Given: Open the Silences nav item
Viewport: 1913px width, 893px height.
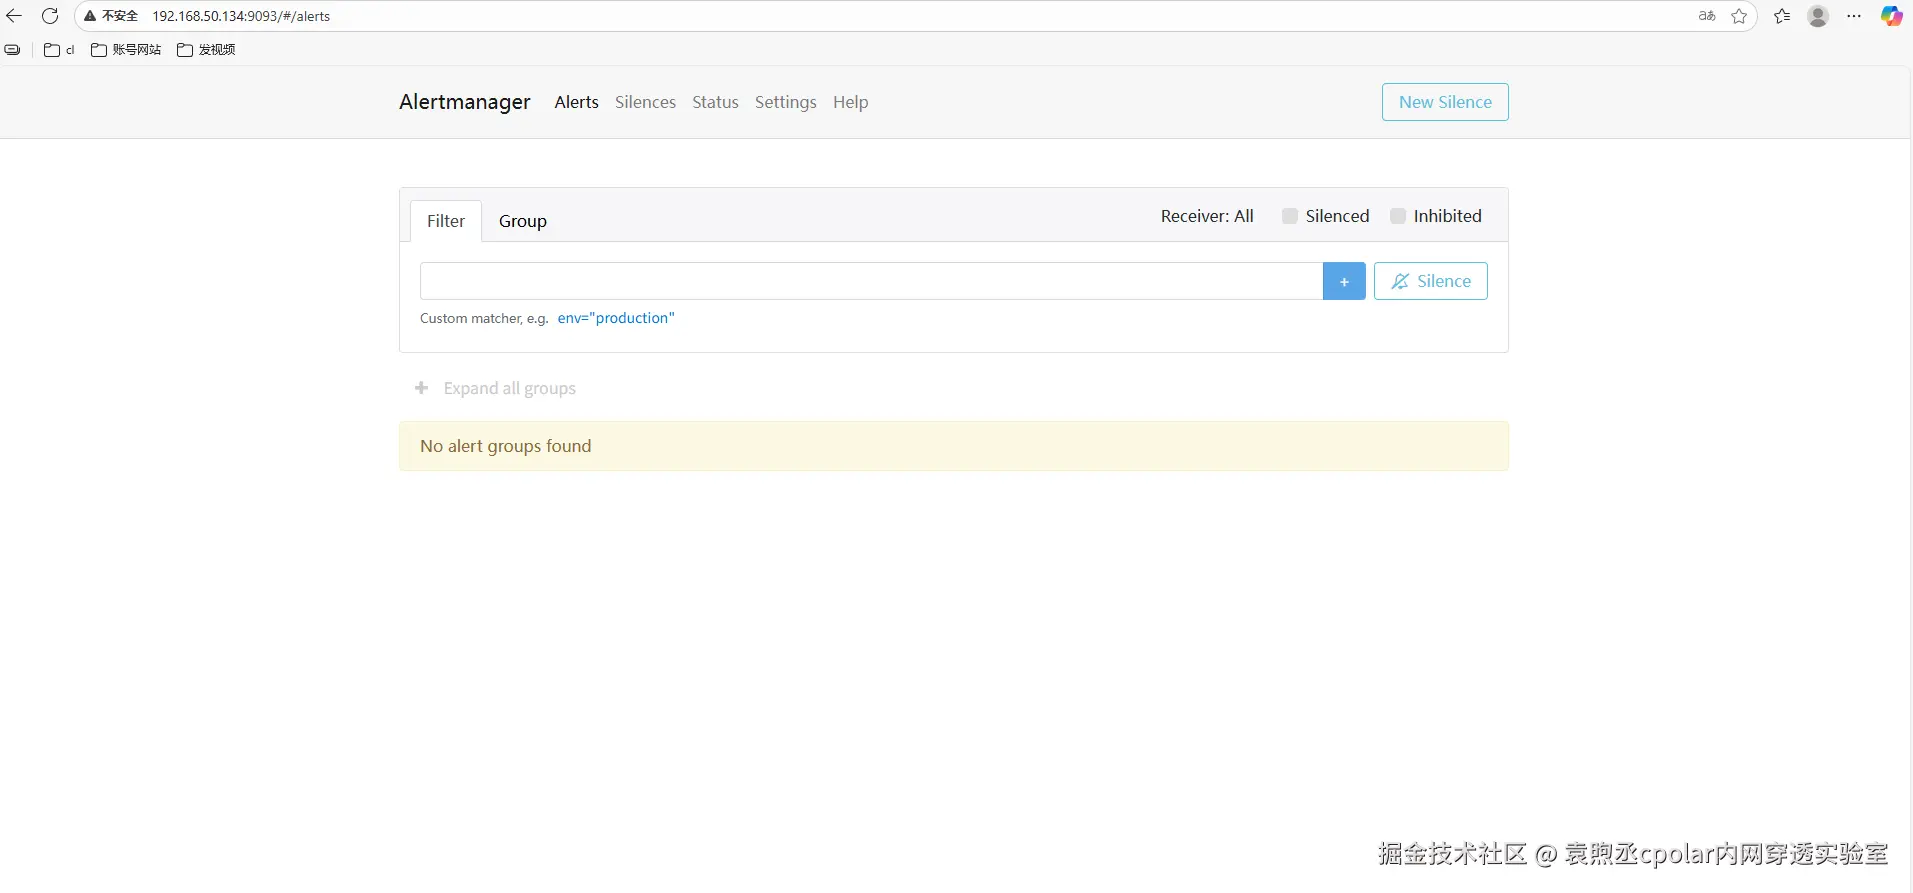Looking at the screenshot, I should click(x=645, y=102).
